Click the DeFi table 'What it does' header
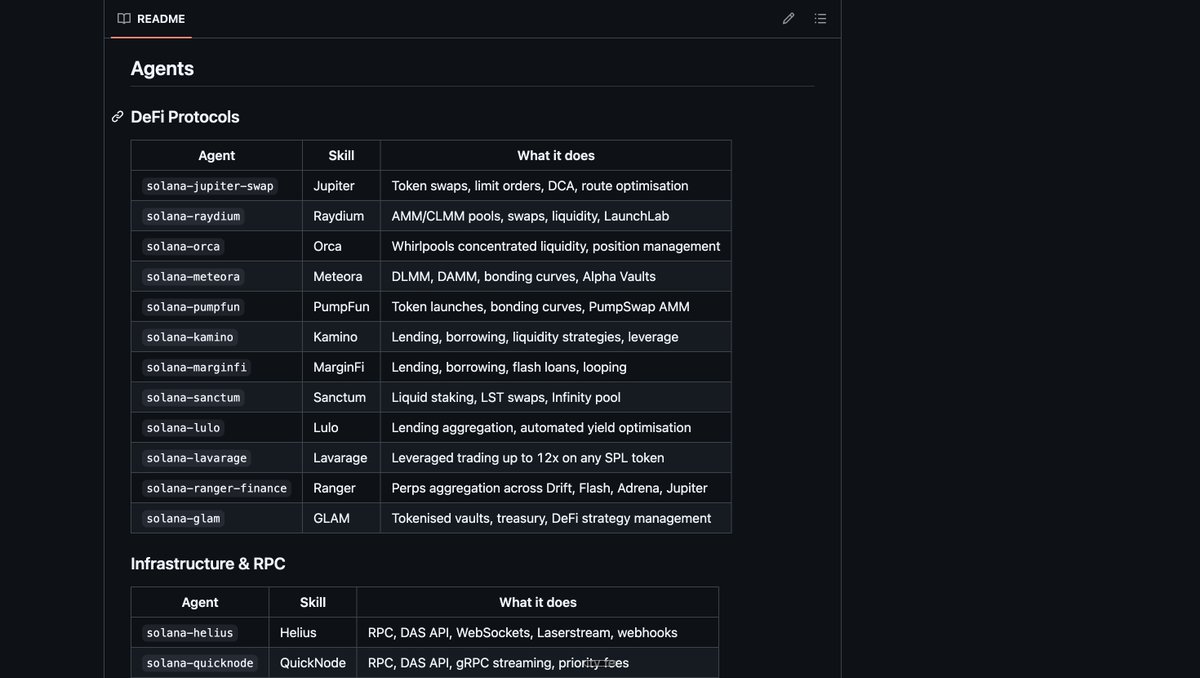1200x678 pixels. (556, 156)
